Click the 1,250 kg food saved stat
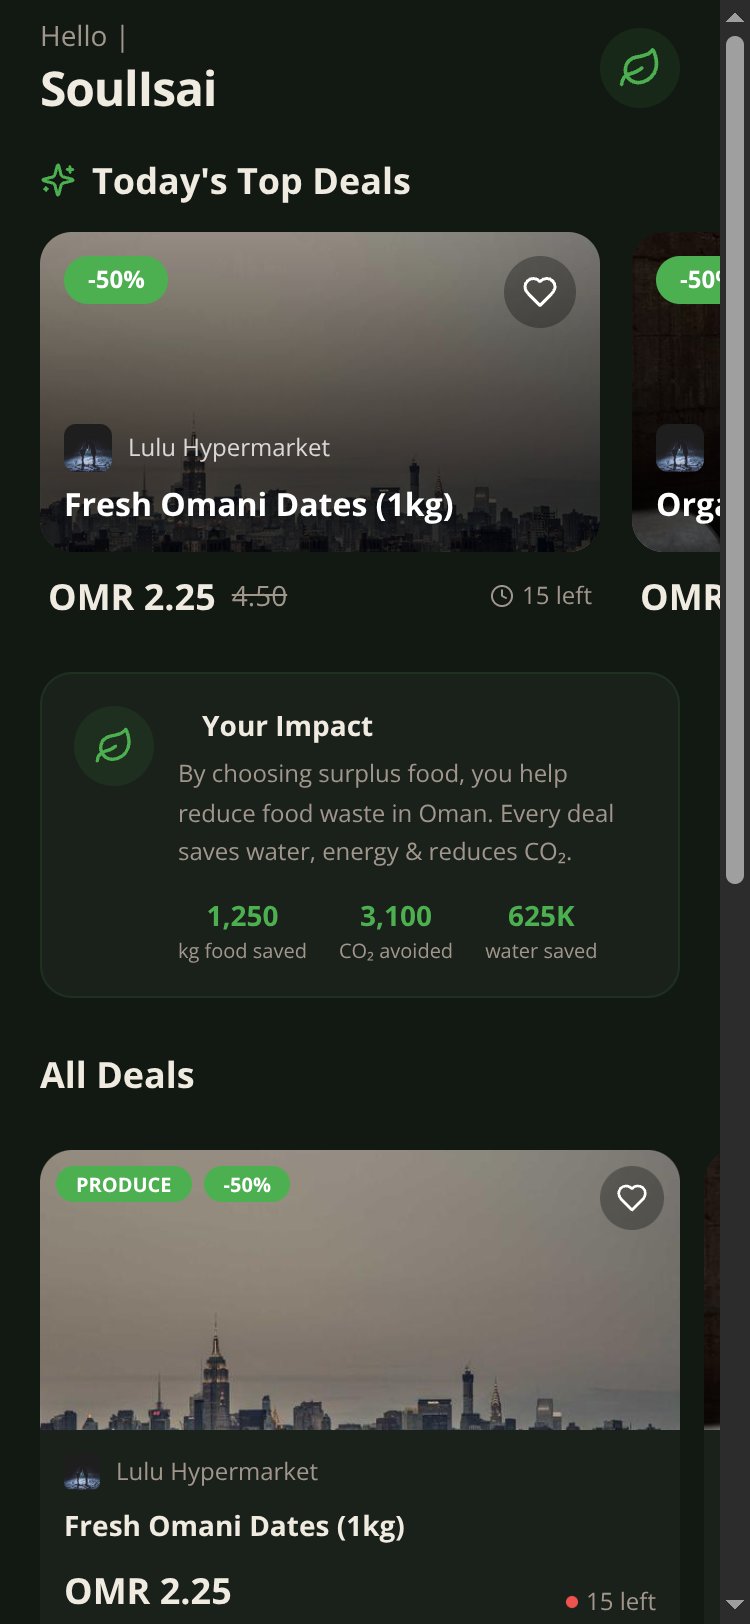 tap(242, 932)
